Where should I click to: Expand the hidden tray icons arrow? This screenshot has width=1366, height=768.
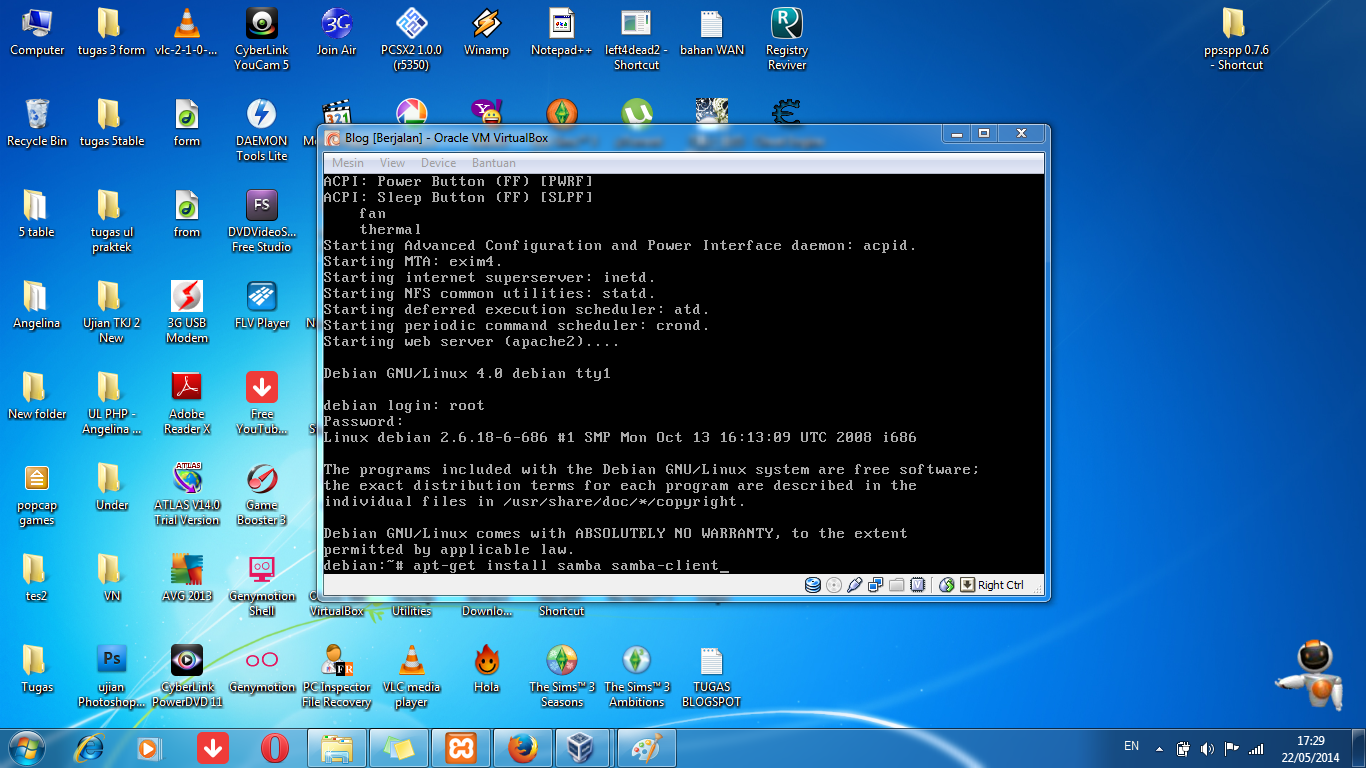1159,748
